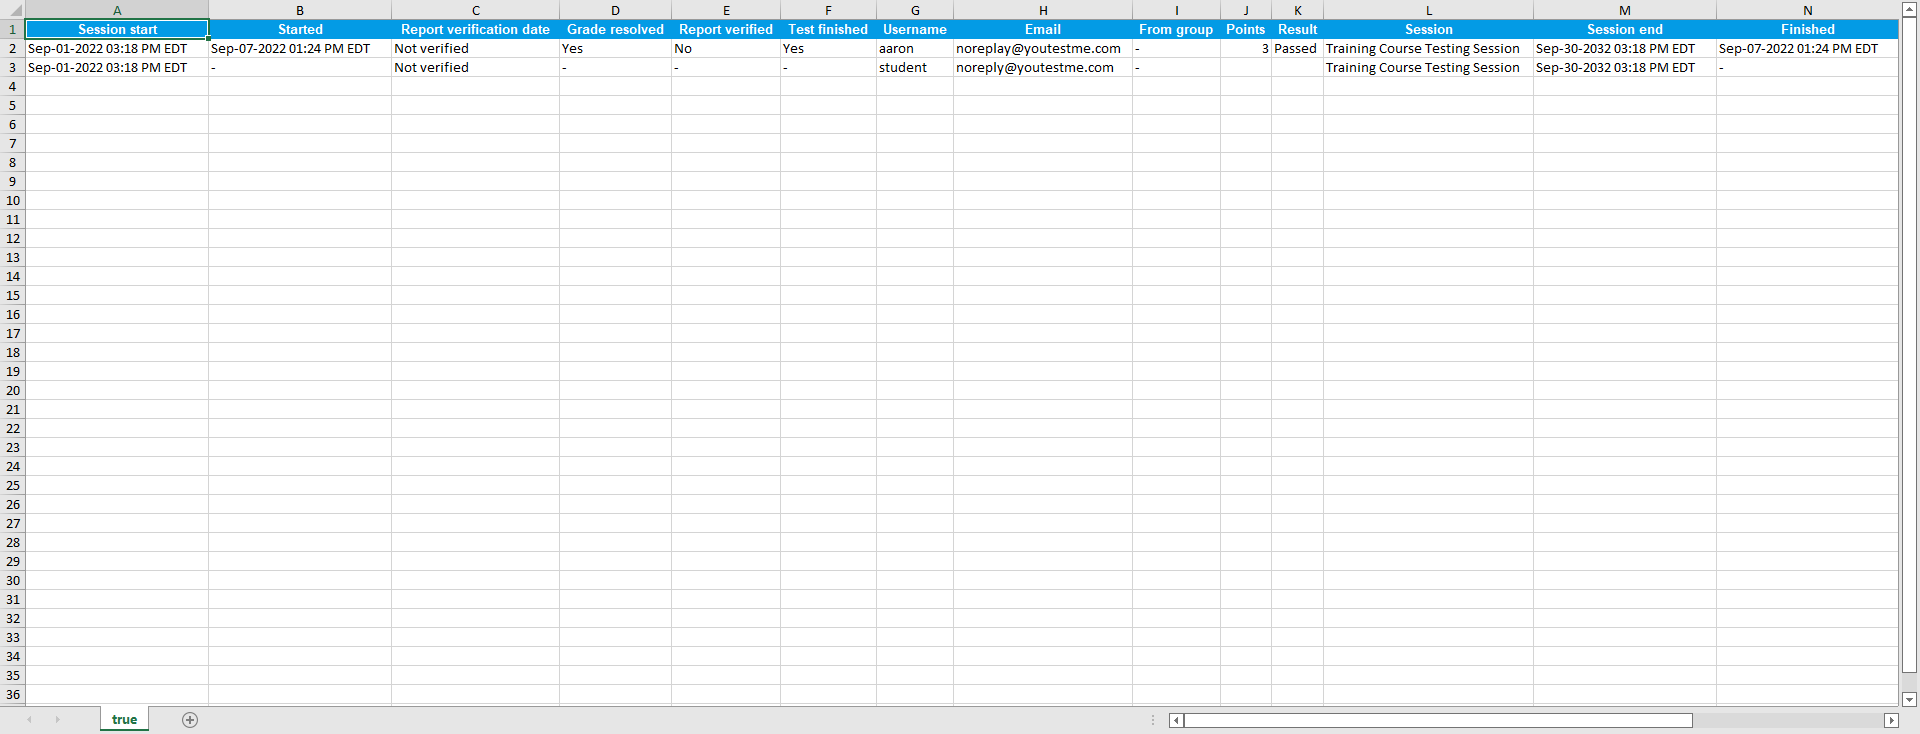
Task: Select column E by its header letter
Action: [x=726, y=10]
